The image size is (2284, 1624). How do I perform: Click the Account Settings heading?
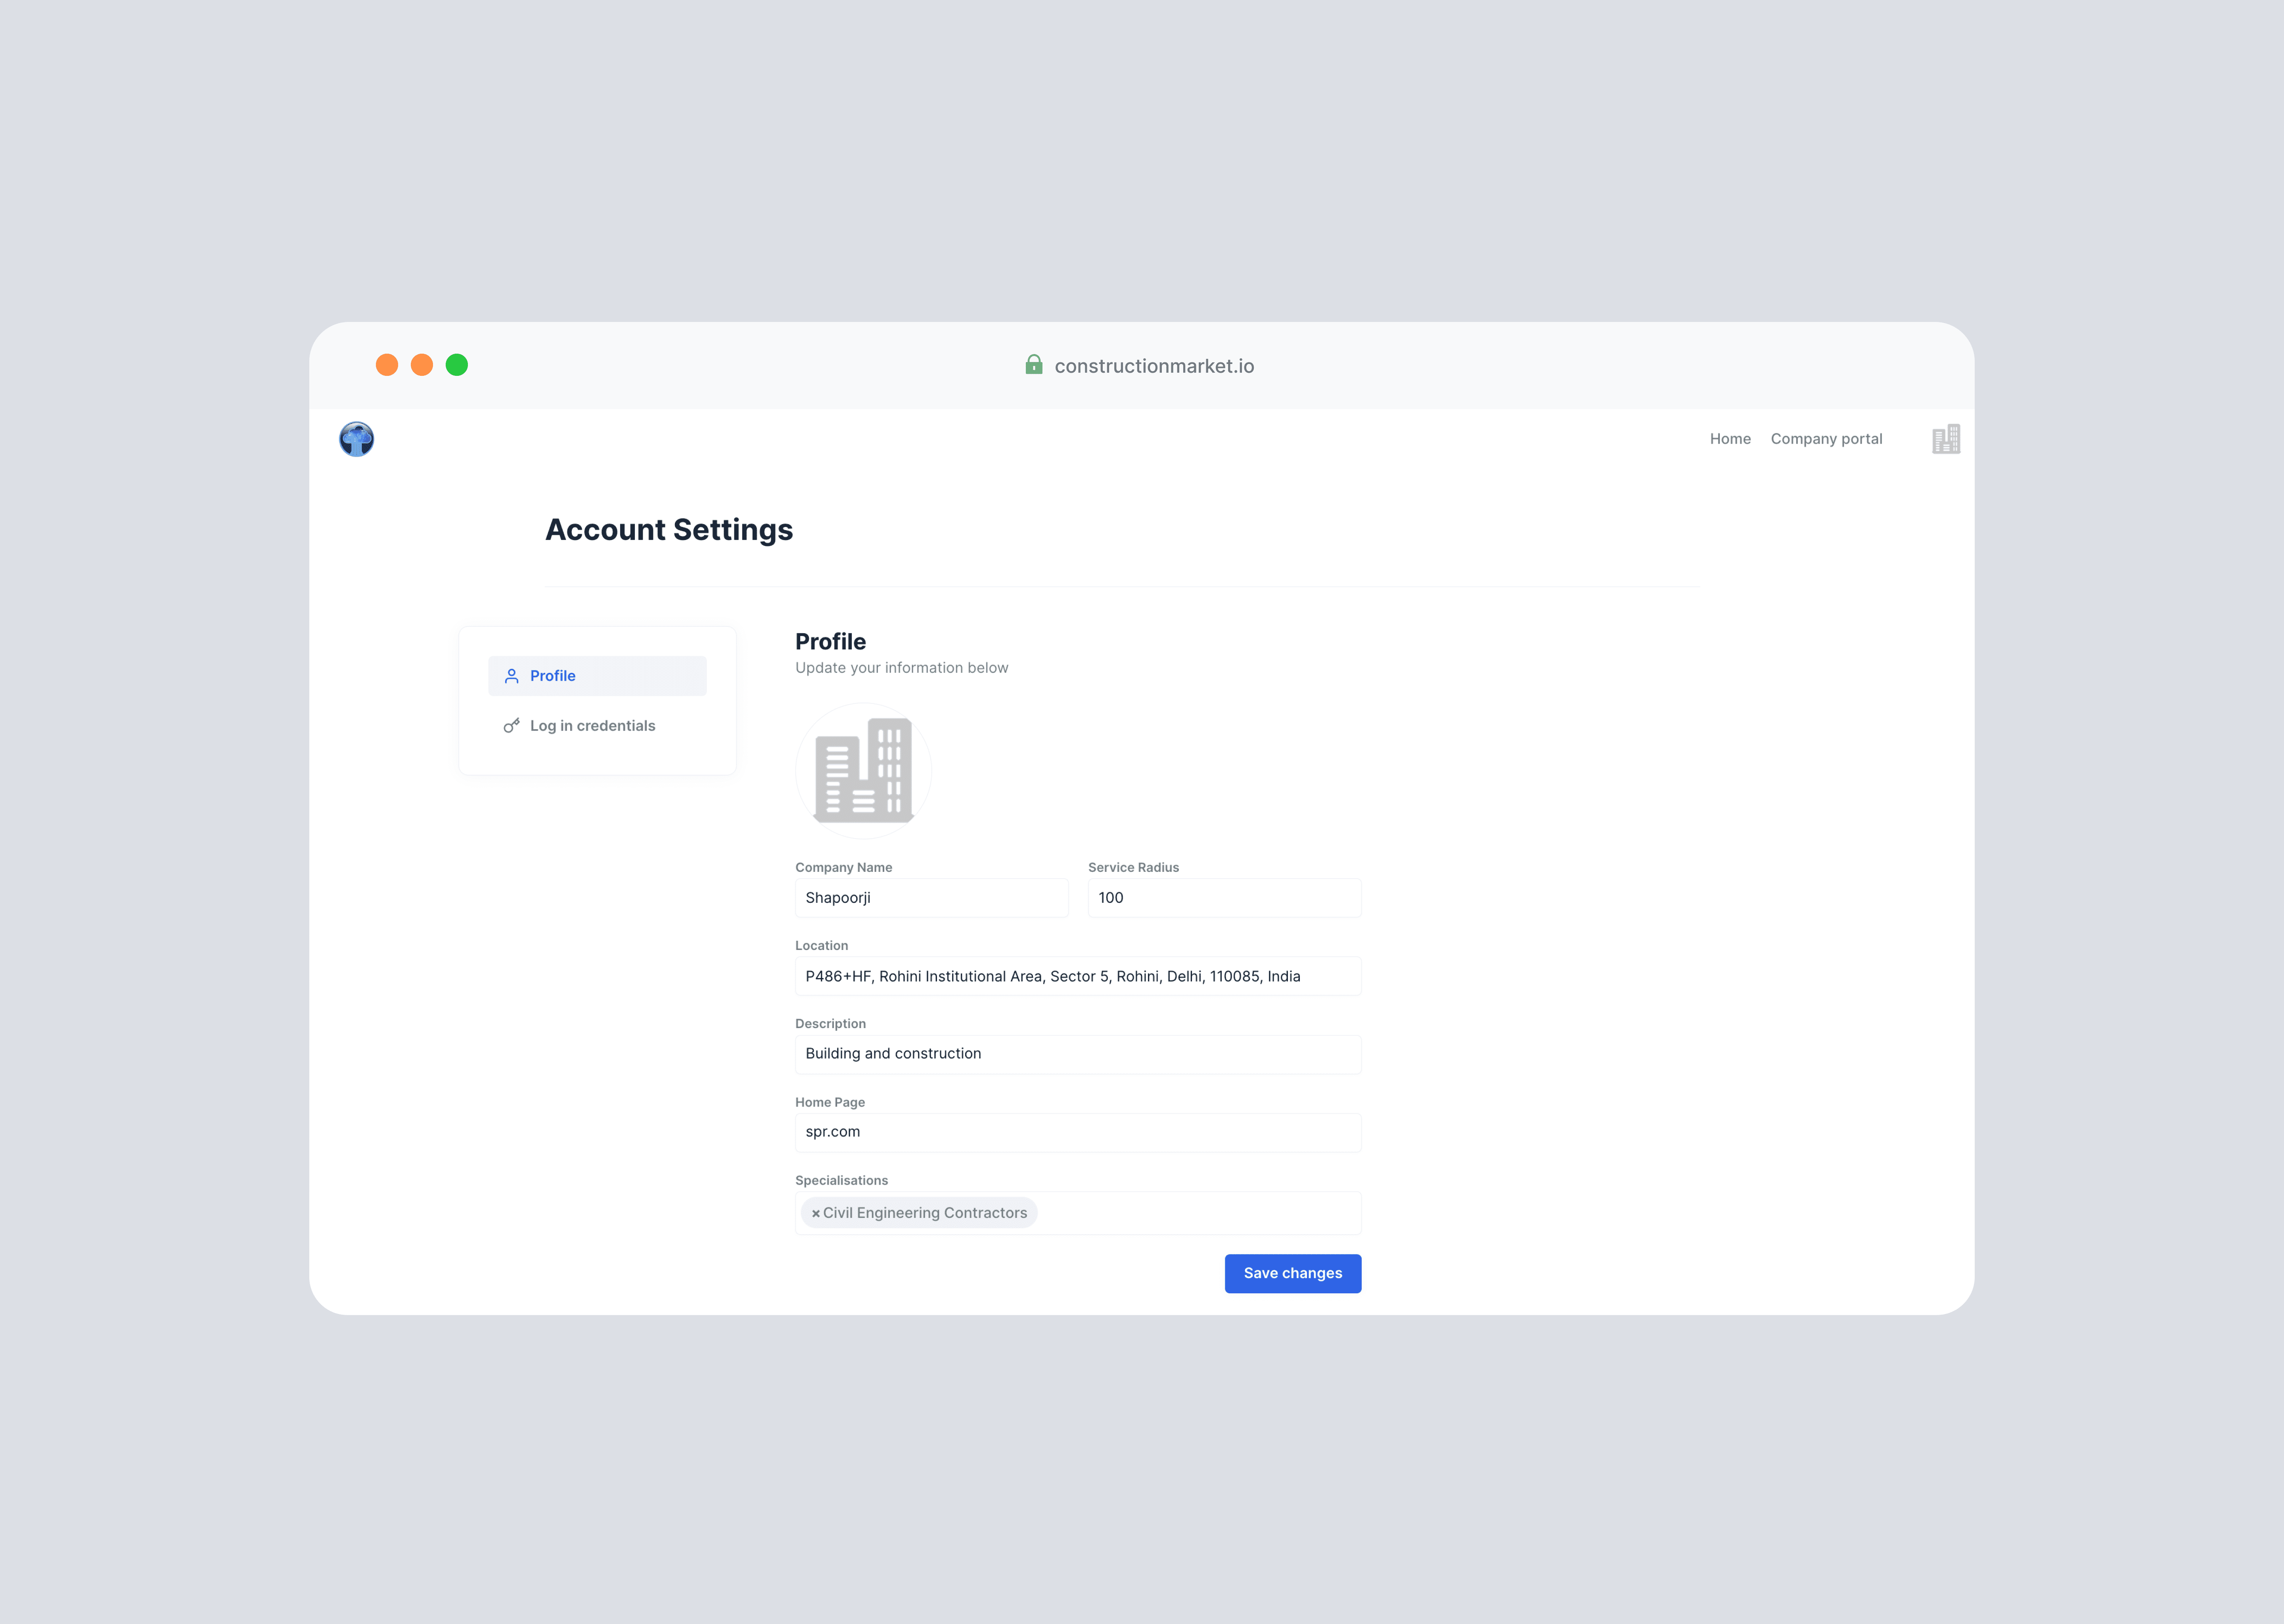(669, 530)
